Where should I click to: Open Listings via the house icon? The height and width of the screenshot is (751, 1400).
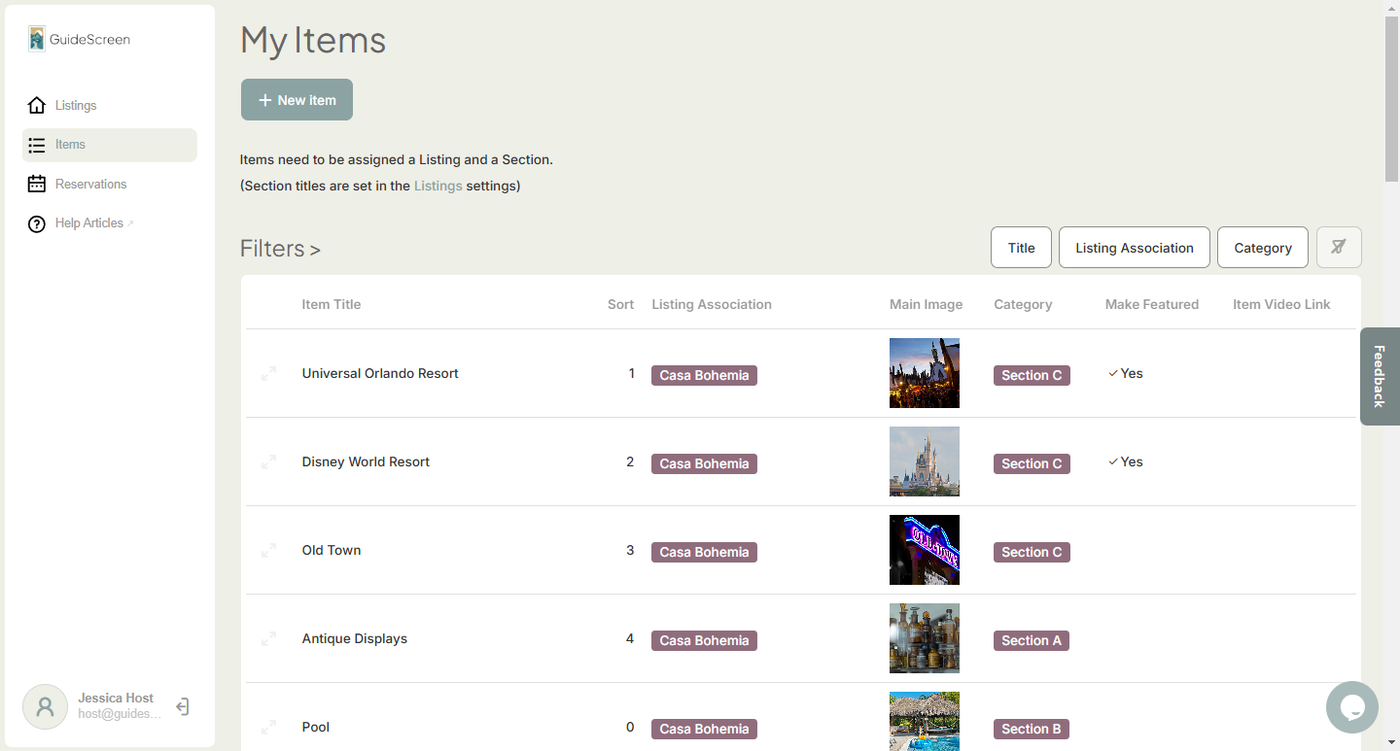tap(37, 105)
